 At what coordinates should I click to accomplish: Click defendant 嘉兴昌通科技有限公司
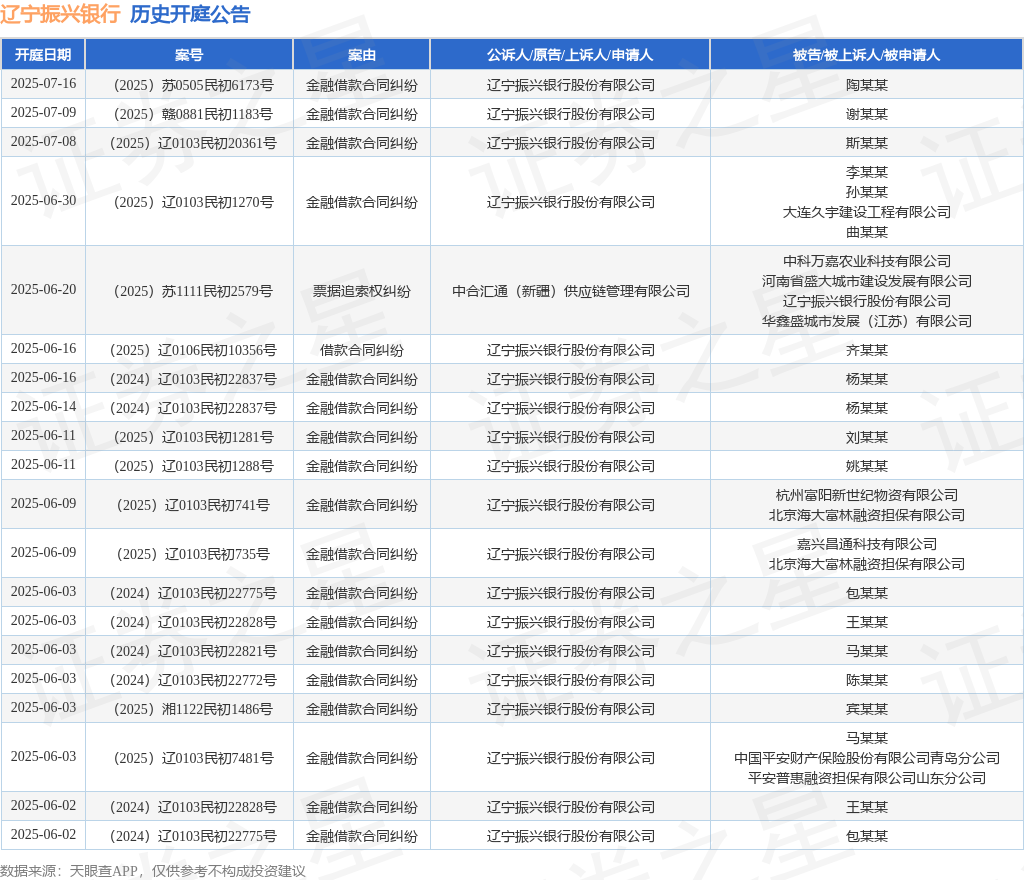coord(867,544)
